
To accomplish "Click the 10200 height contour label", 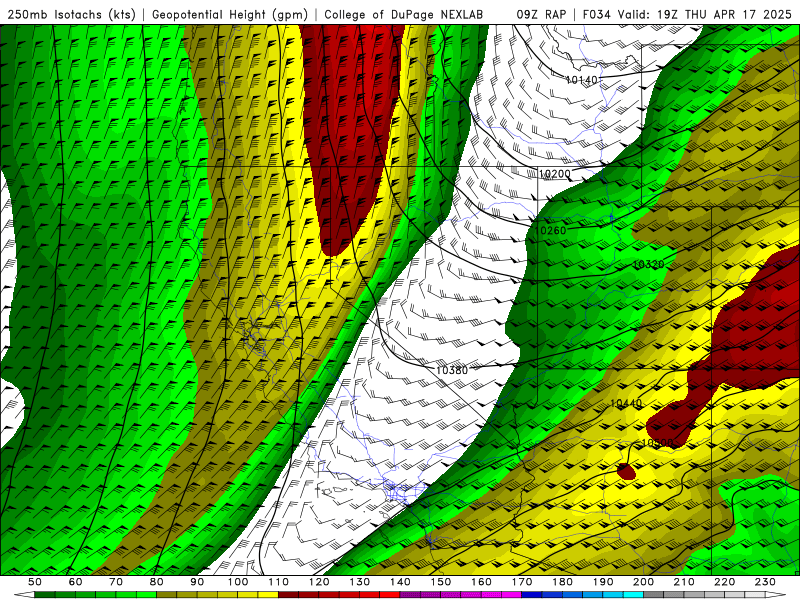I will pos(555,174).
